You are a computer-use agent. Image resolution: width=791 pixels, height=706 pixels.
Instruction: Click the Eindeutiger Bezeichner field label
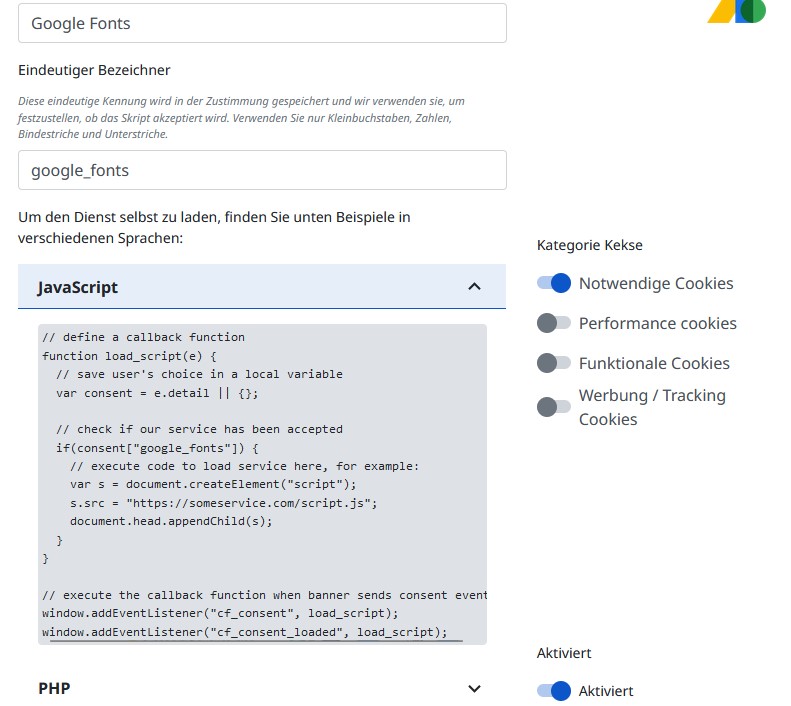point(94,70)
